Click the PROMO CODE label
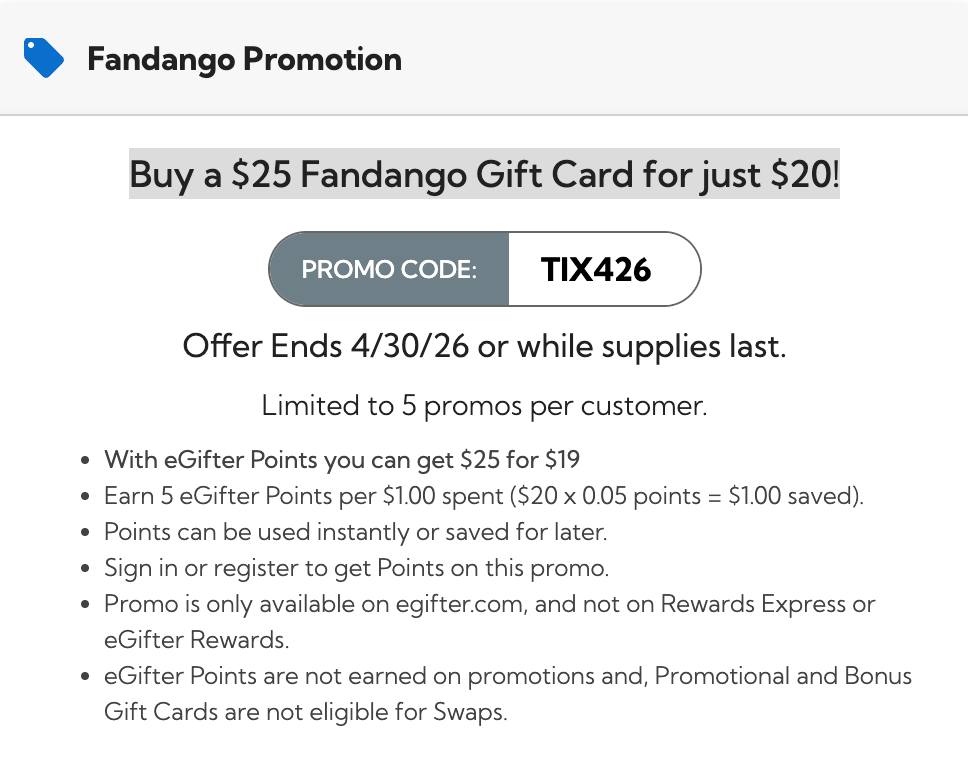The height and width of the screenshot is (758, 968). tap(389, 270)
